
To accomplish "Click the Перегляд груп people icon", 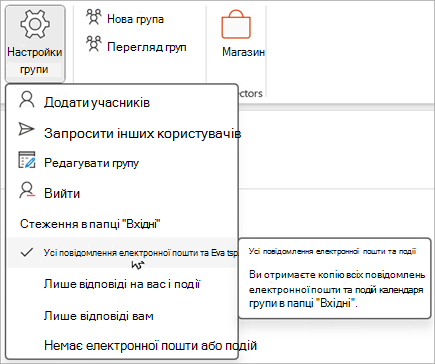I will tap(94, 44).
